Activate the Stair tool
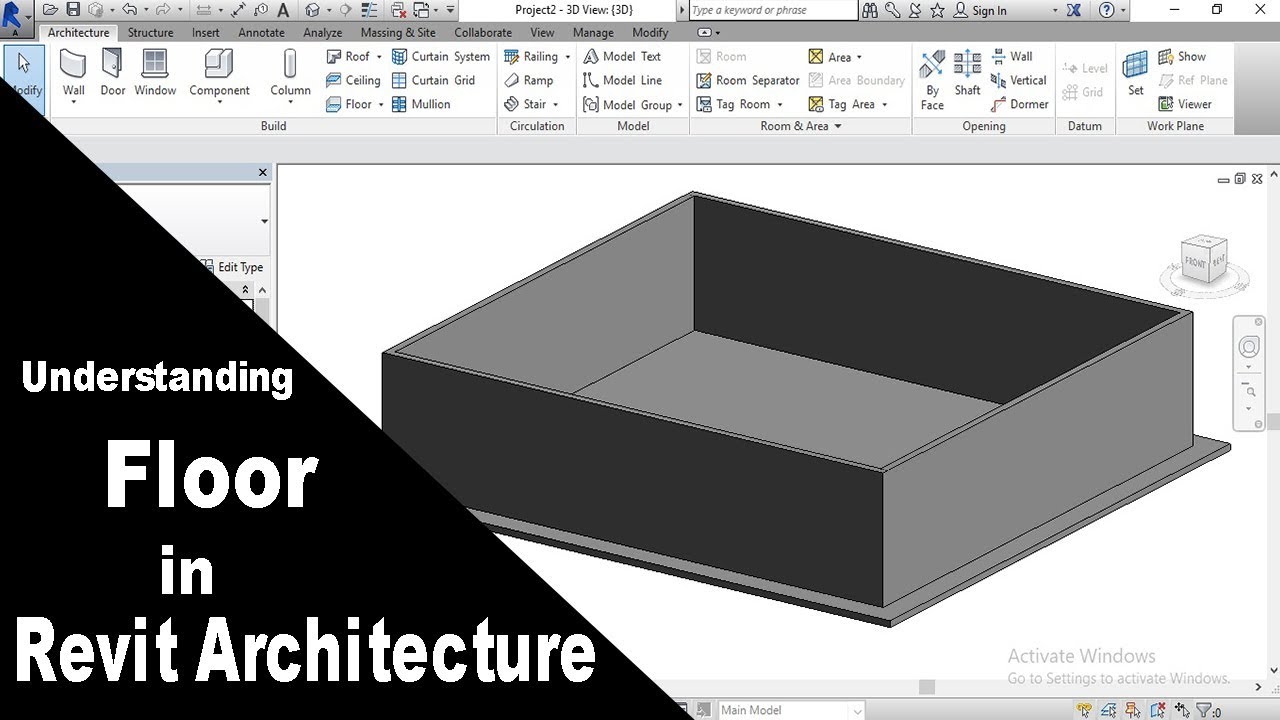The height and width of the screenshot is (720, 1280). point(525,104)
